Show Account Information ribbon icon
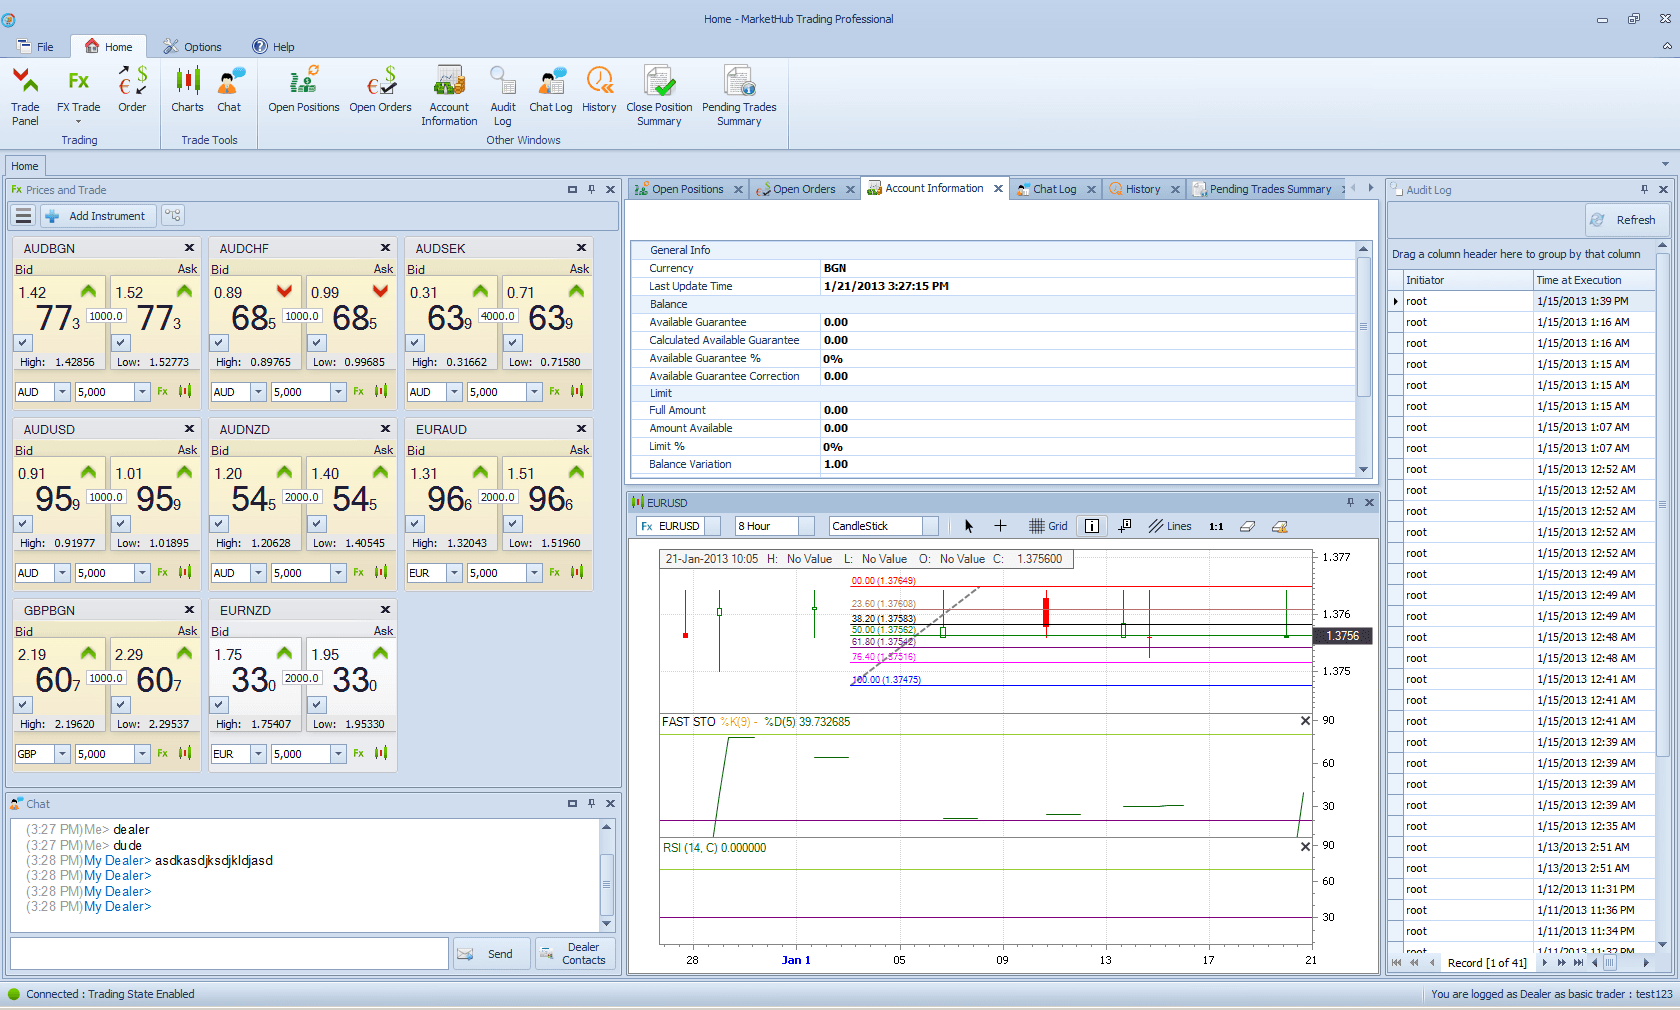The height and width of the screenshot is (1010, 1680). pos(449,96)
